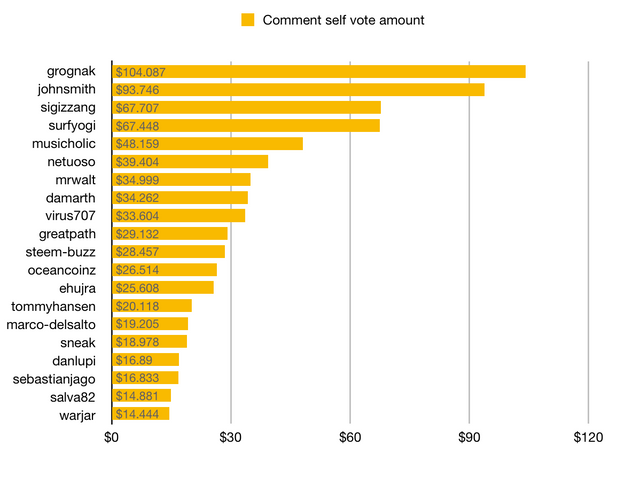Select the steem-buzz bar showing $28.457
Viewport: 640px width, 483px height.
coord(169,252)
